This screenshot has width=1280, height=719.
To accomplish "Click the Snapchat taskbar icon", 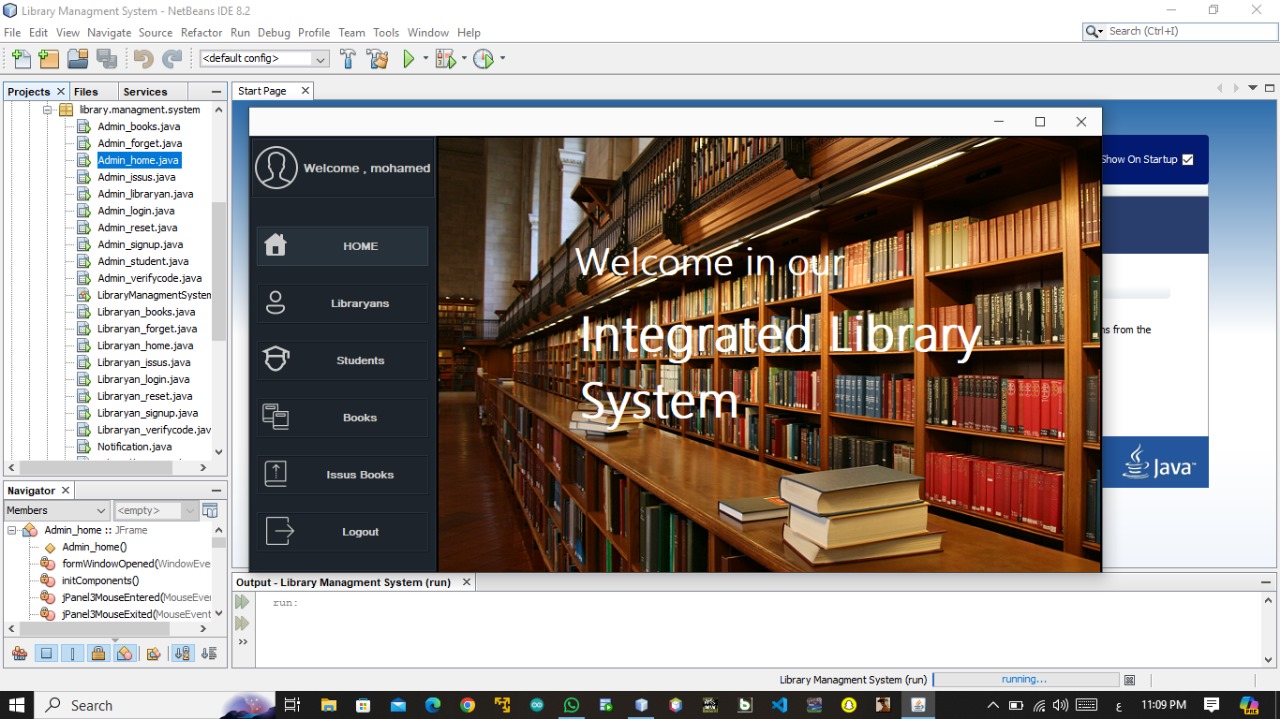I will point(849,705).
